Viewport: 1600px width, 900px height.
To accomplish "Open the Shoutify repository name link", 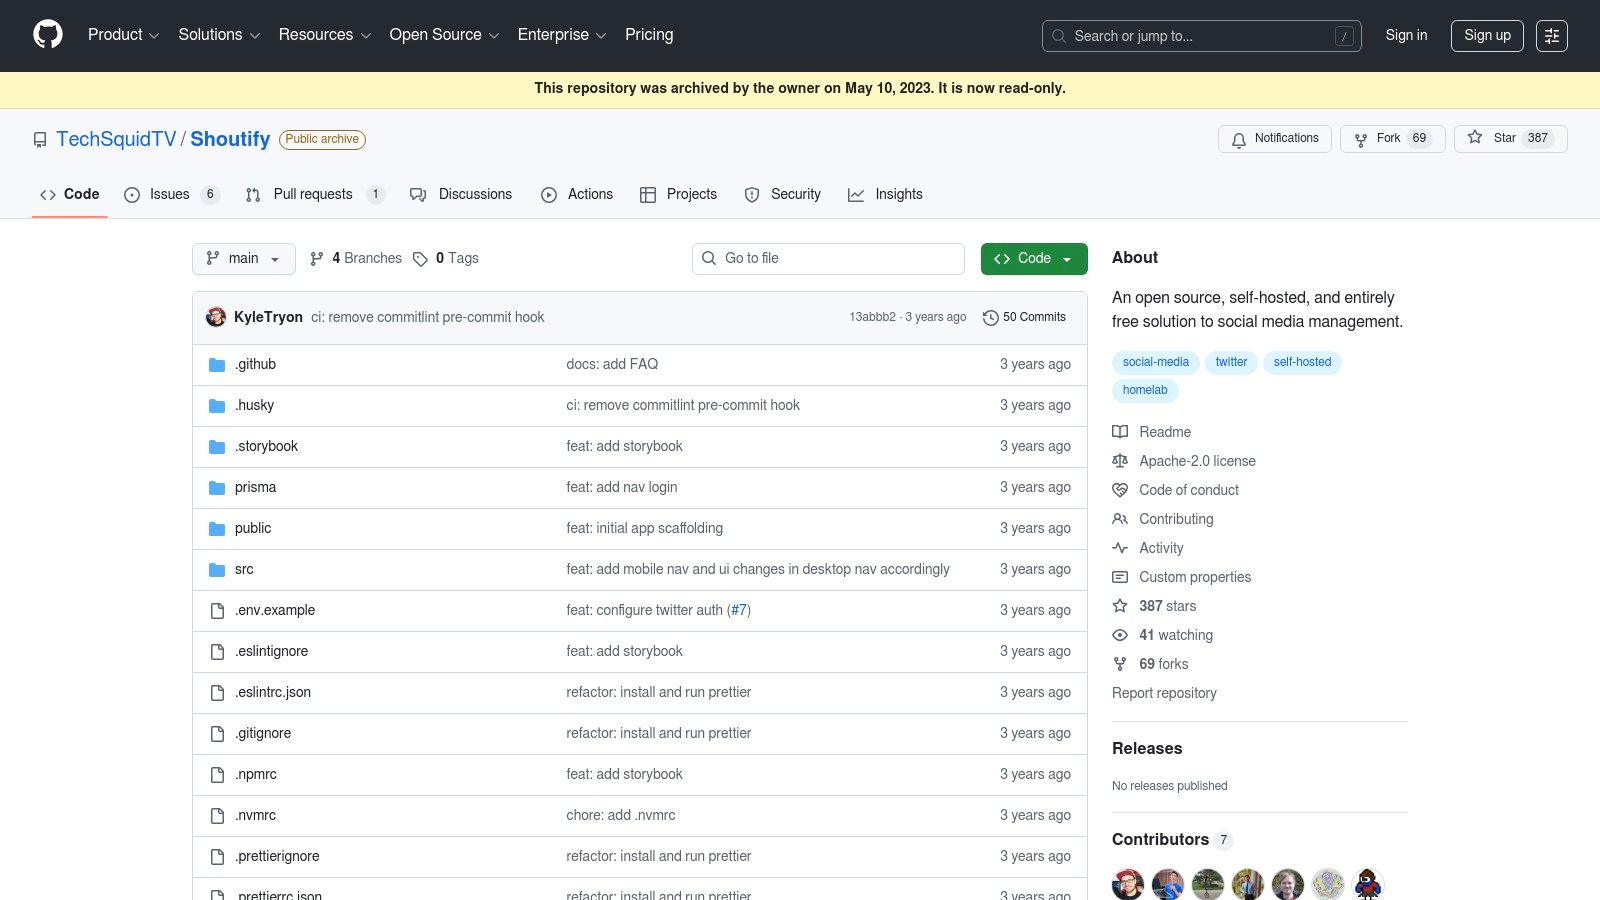I will coord(230,139).
